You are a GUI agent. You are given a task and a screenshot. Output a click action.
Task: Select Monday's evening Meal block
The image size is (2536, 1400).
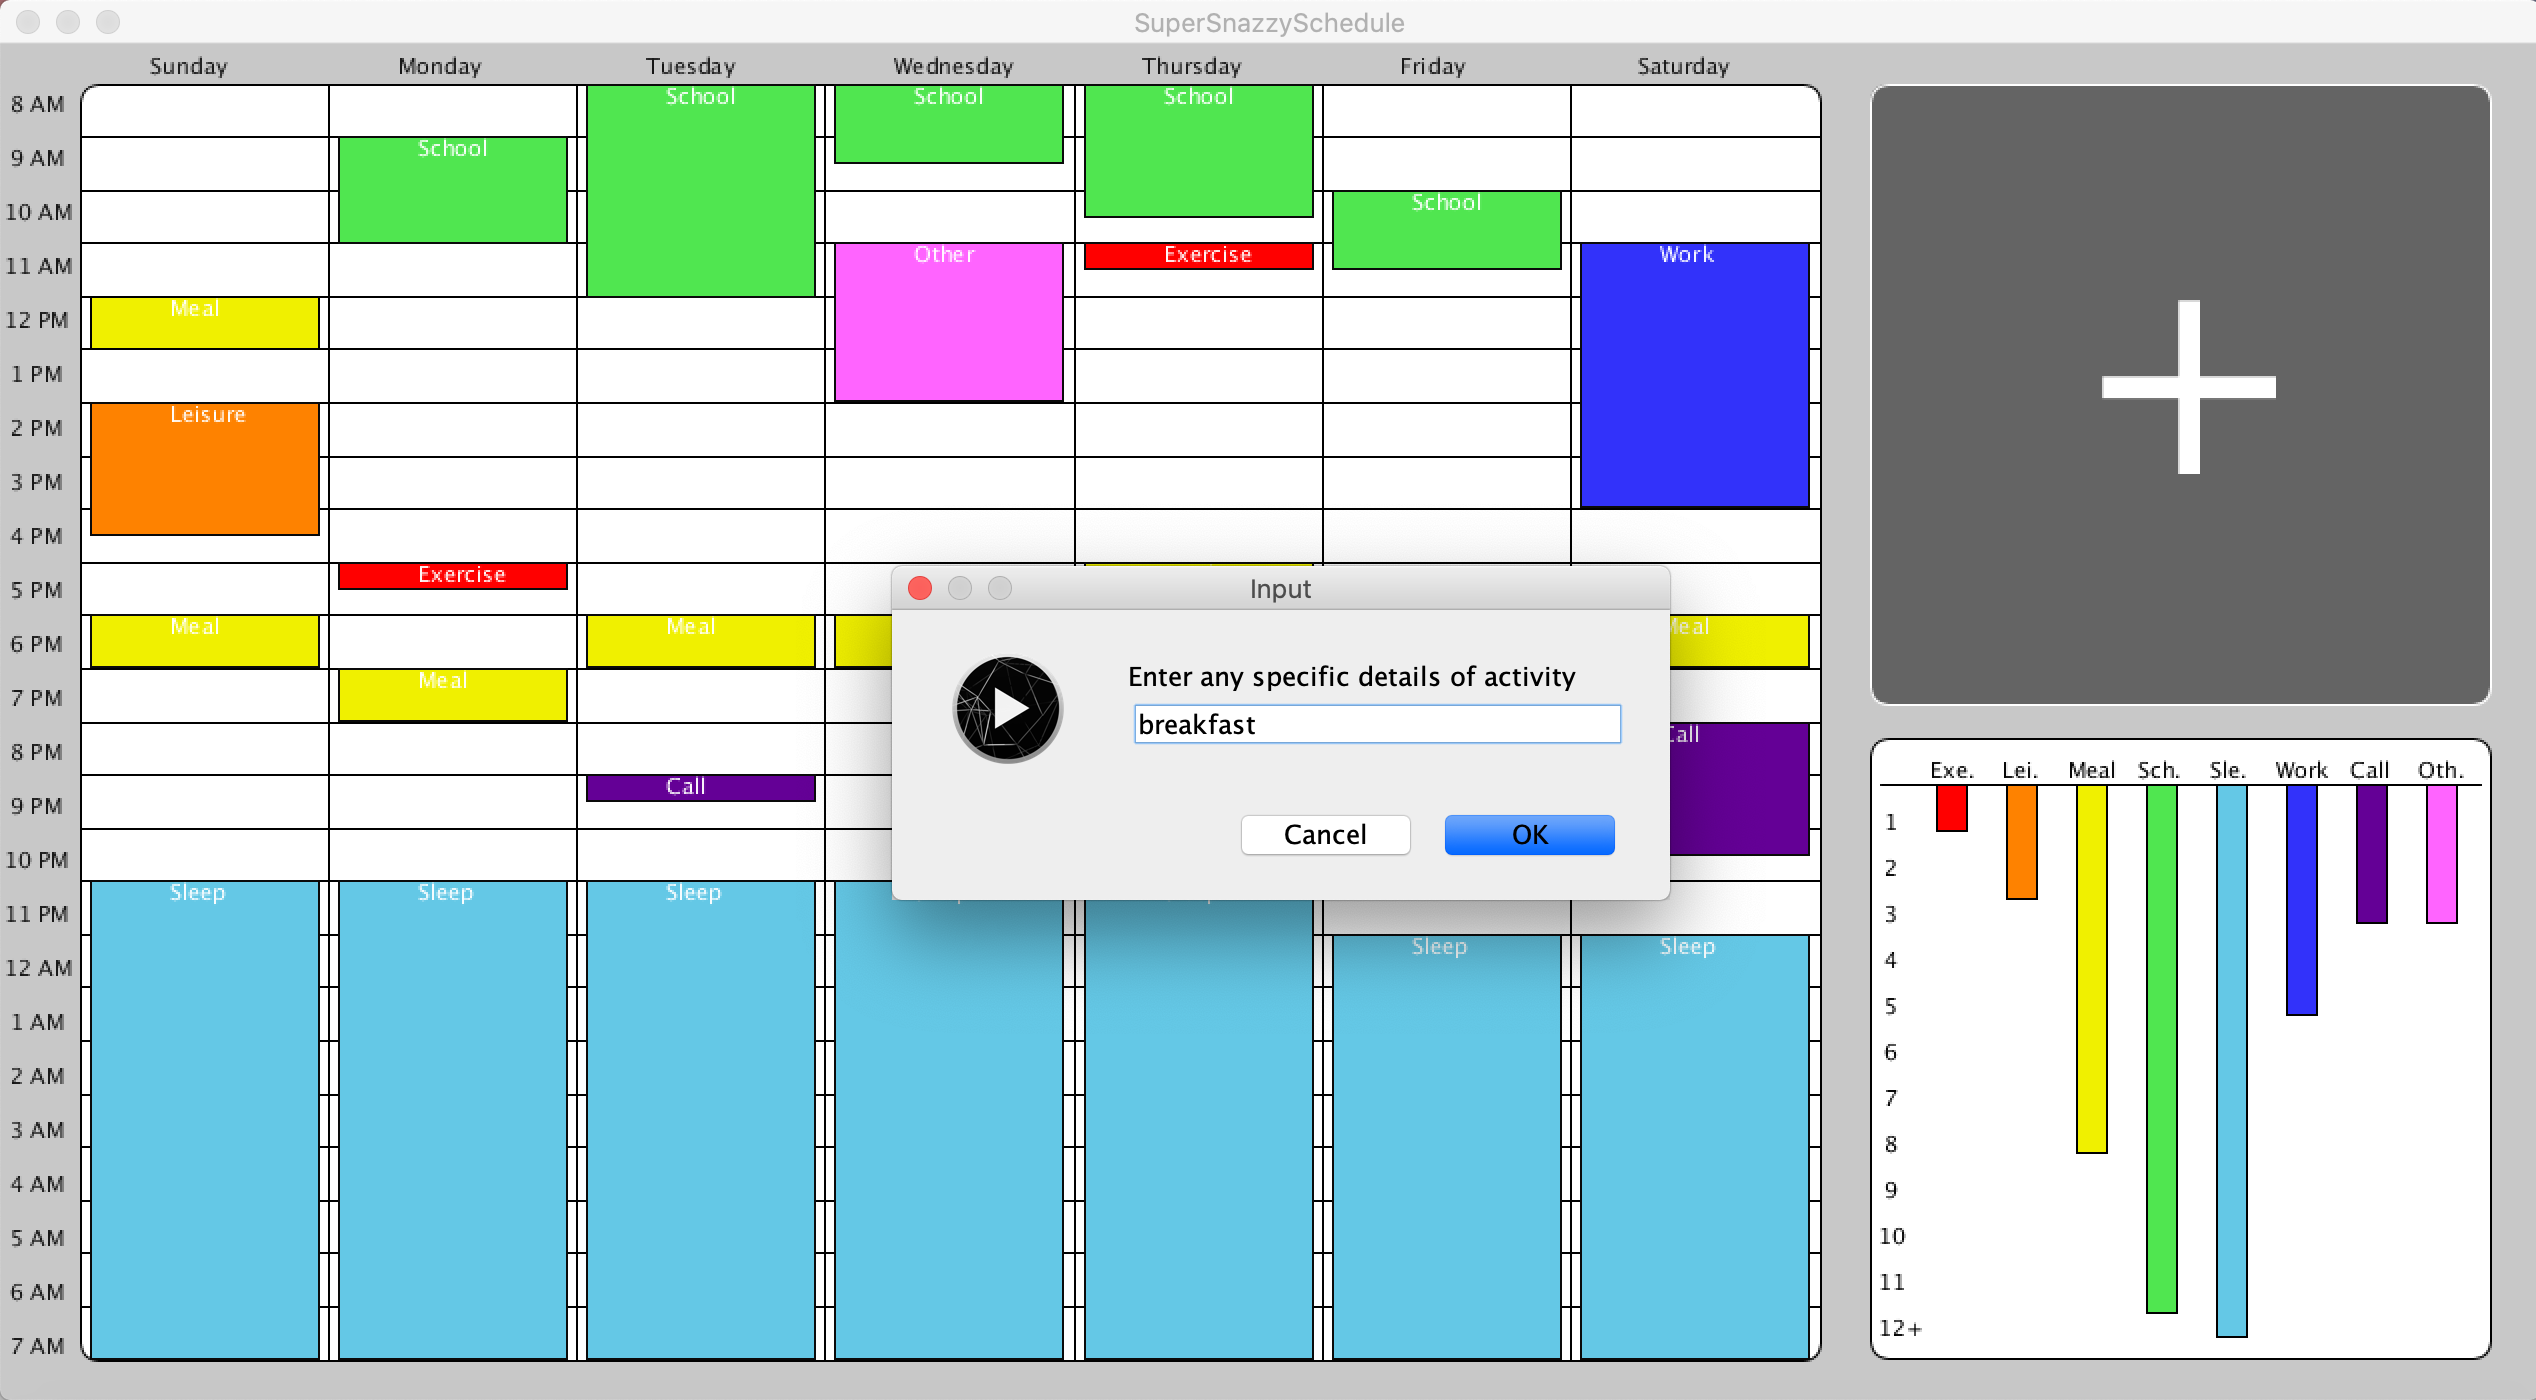pyautogui.click(x=452, y=696)
